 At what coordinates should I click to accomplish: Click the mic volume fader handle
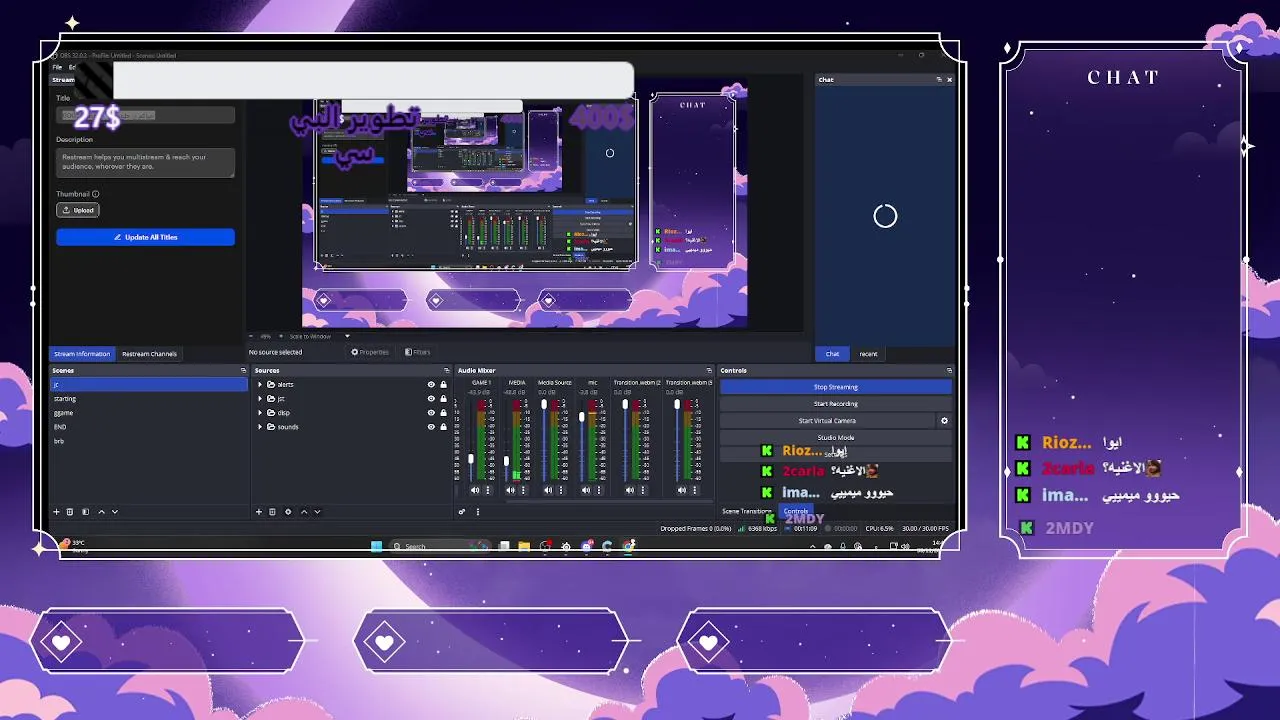[582, 417]
